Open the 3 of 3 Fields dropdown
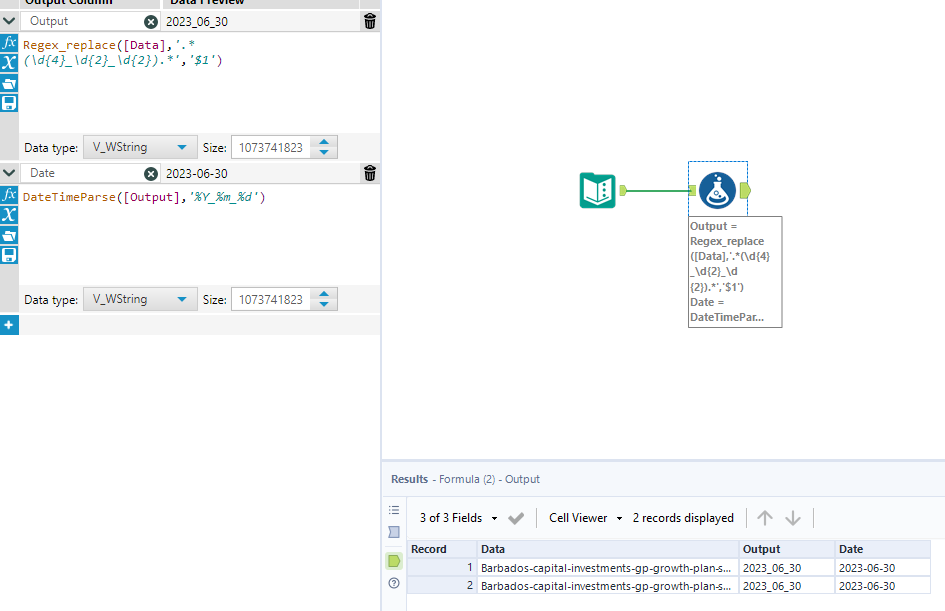 [x=458, y=518]
